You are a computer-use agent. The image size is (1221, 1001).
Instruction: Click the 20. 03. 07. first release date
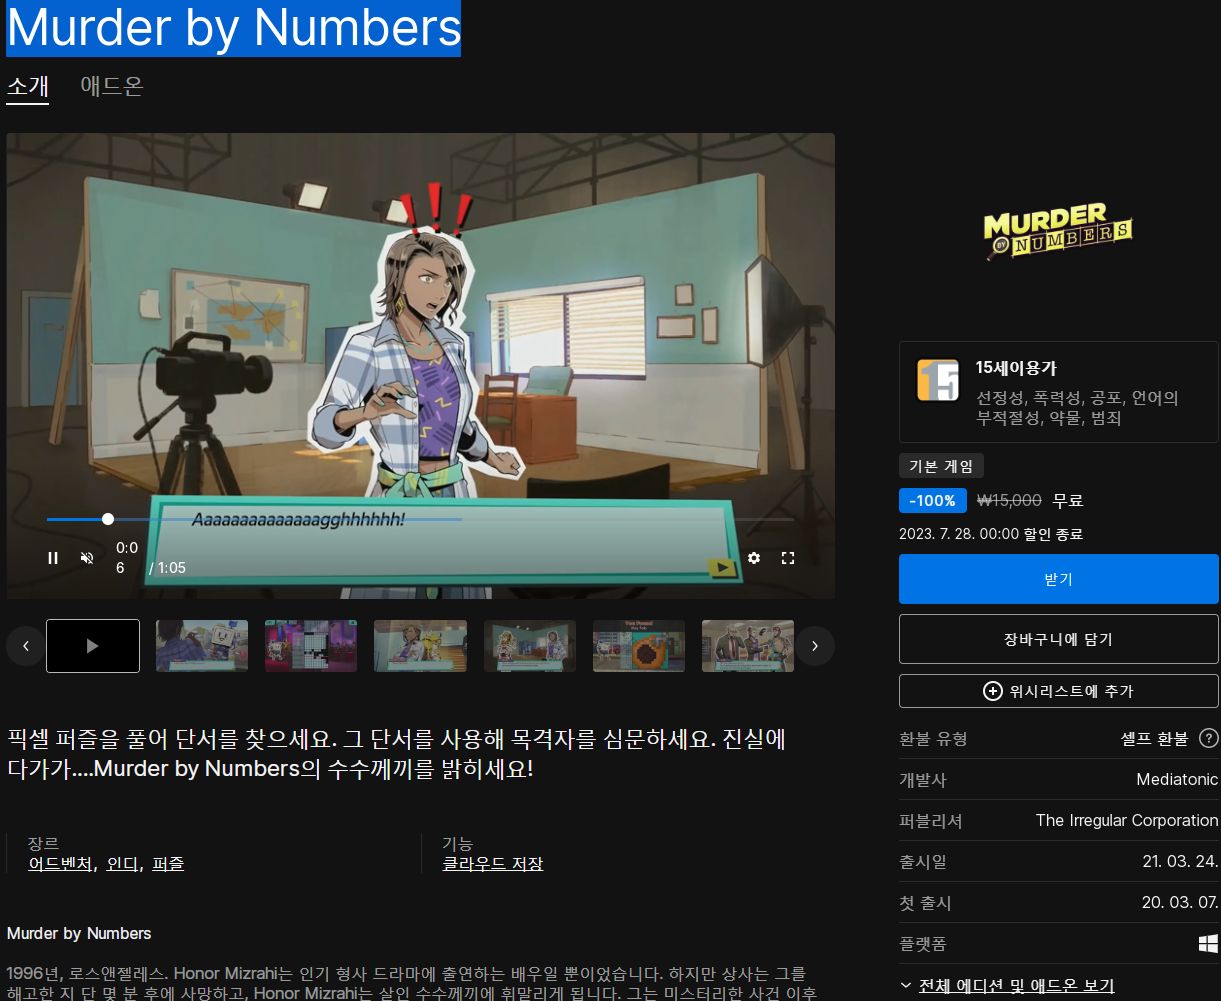(1180, 903)
